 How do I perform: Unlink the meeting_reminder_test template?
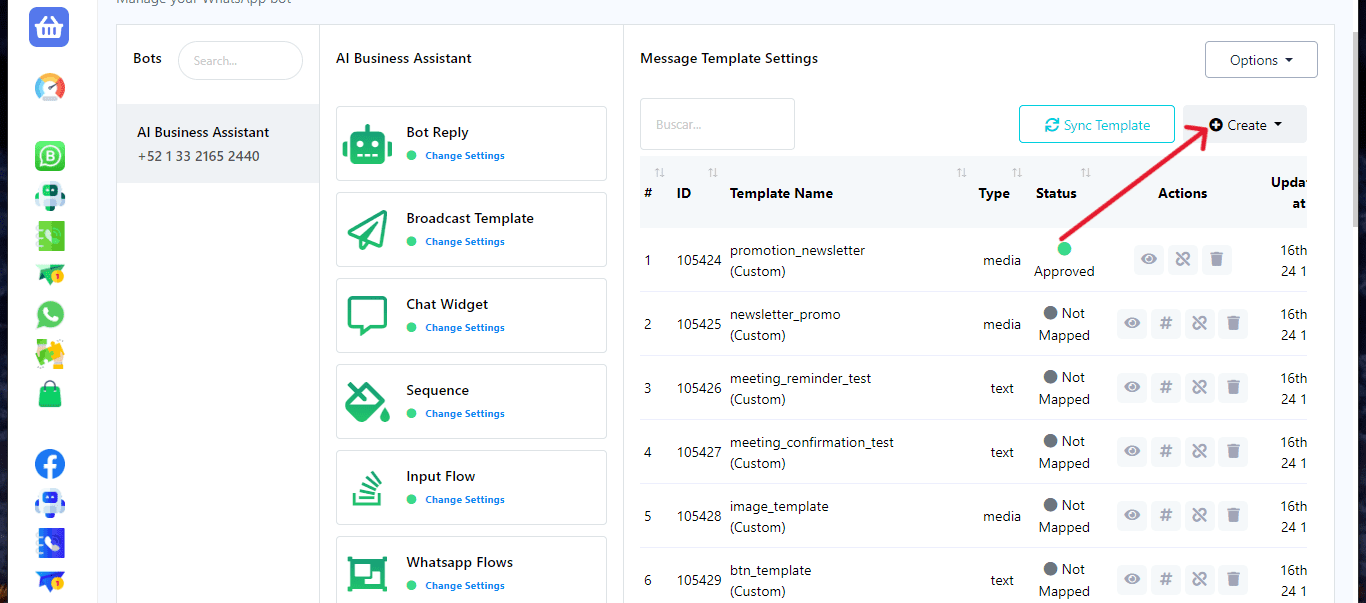click(x=1199, y=388)
